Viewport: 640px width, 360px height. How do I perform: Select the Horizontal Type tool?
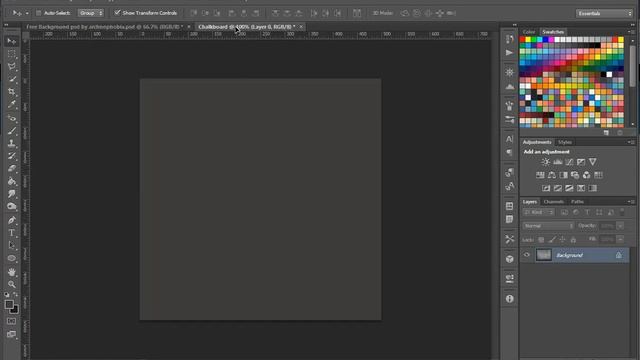pos(11,233)
